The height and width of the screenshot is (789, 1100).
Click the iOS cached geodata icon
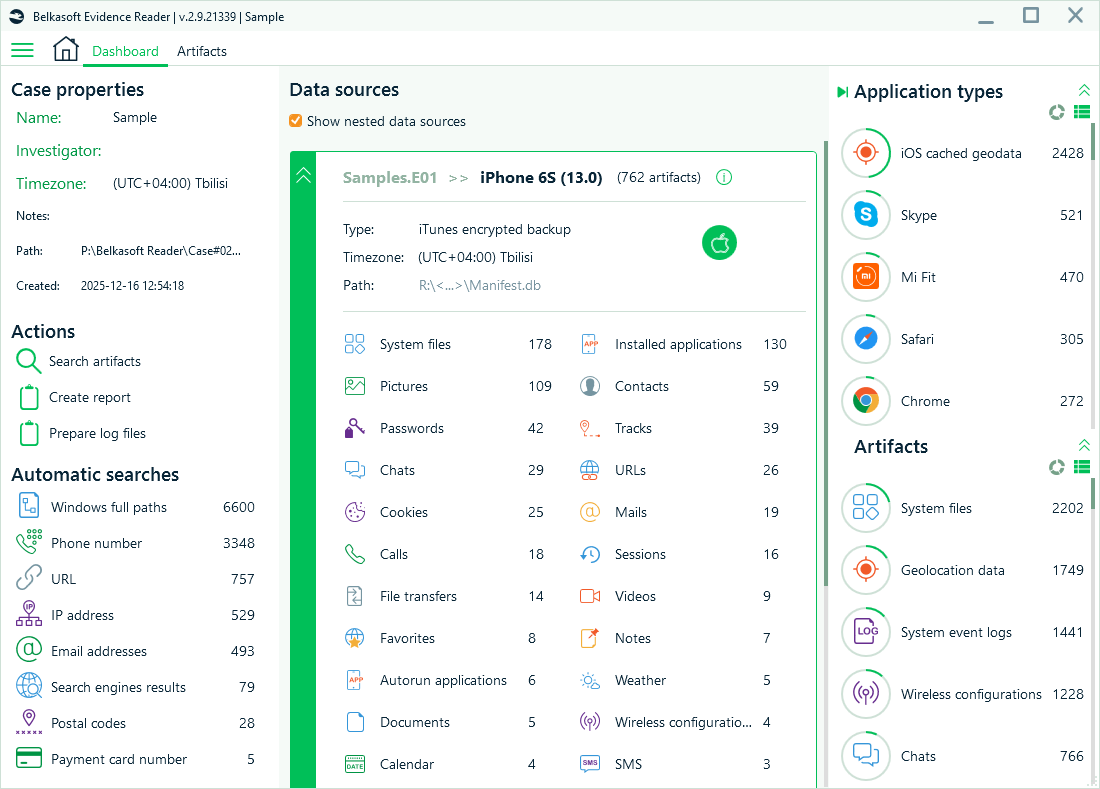pyautogui.click(x=865, y=153)
